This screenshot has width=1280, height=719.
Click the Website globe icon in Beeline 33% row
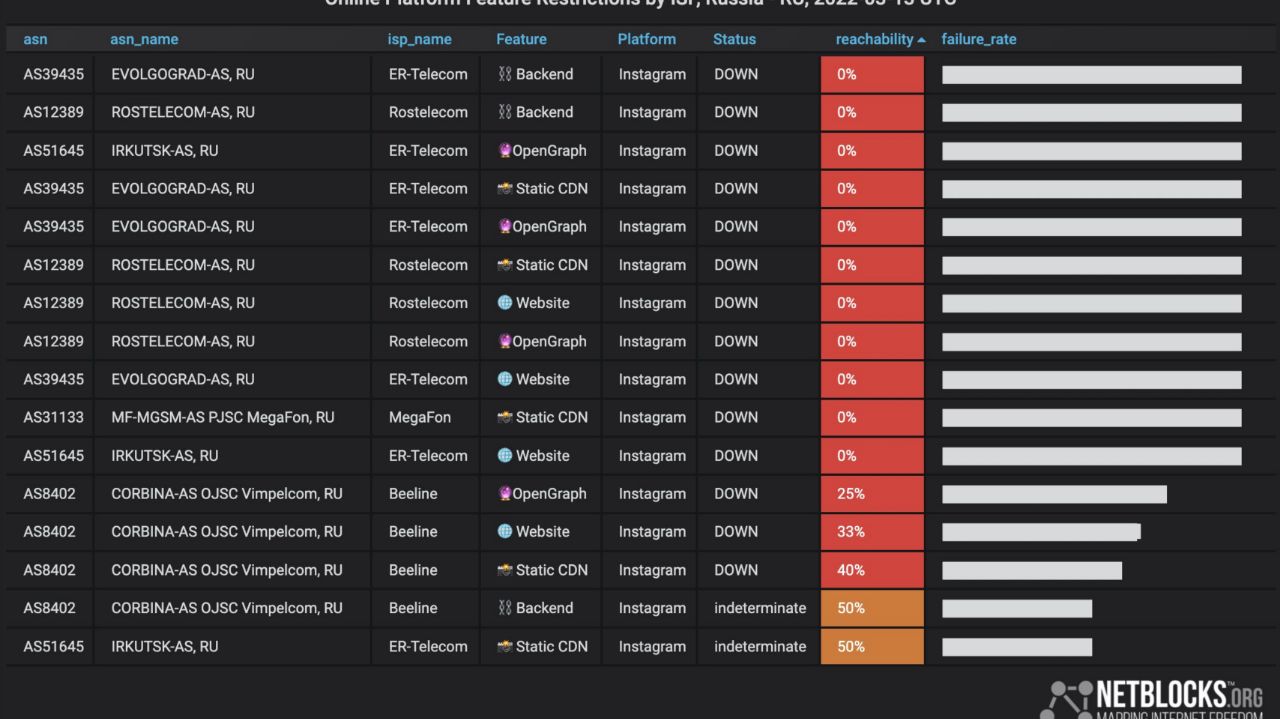click(504, 531)
